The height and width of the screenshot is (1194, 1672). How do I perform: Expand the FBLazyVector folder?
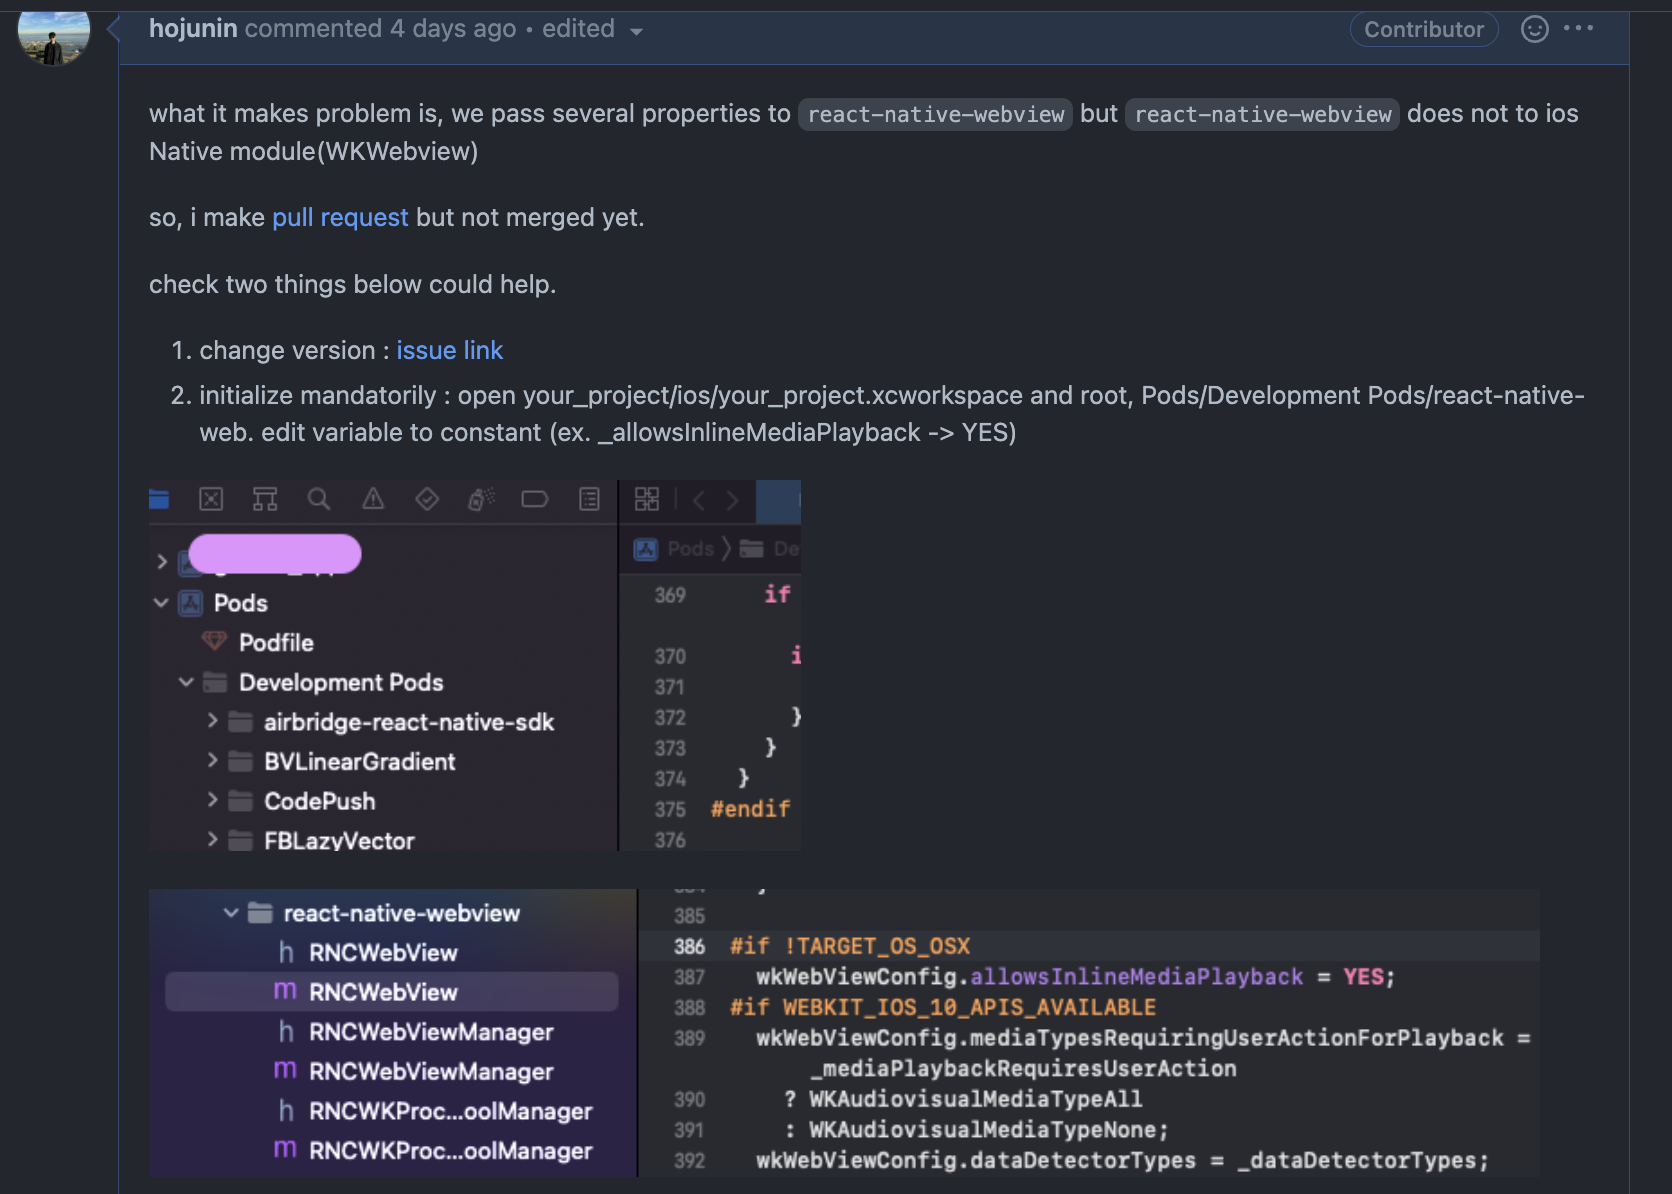tap(212, 840)
